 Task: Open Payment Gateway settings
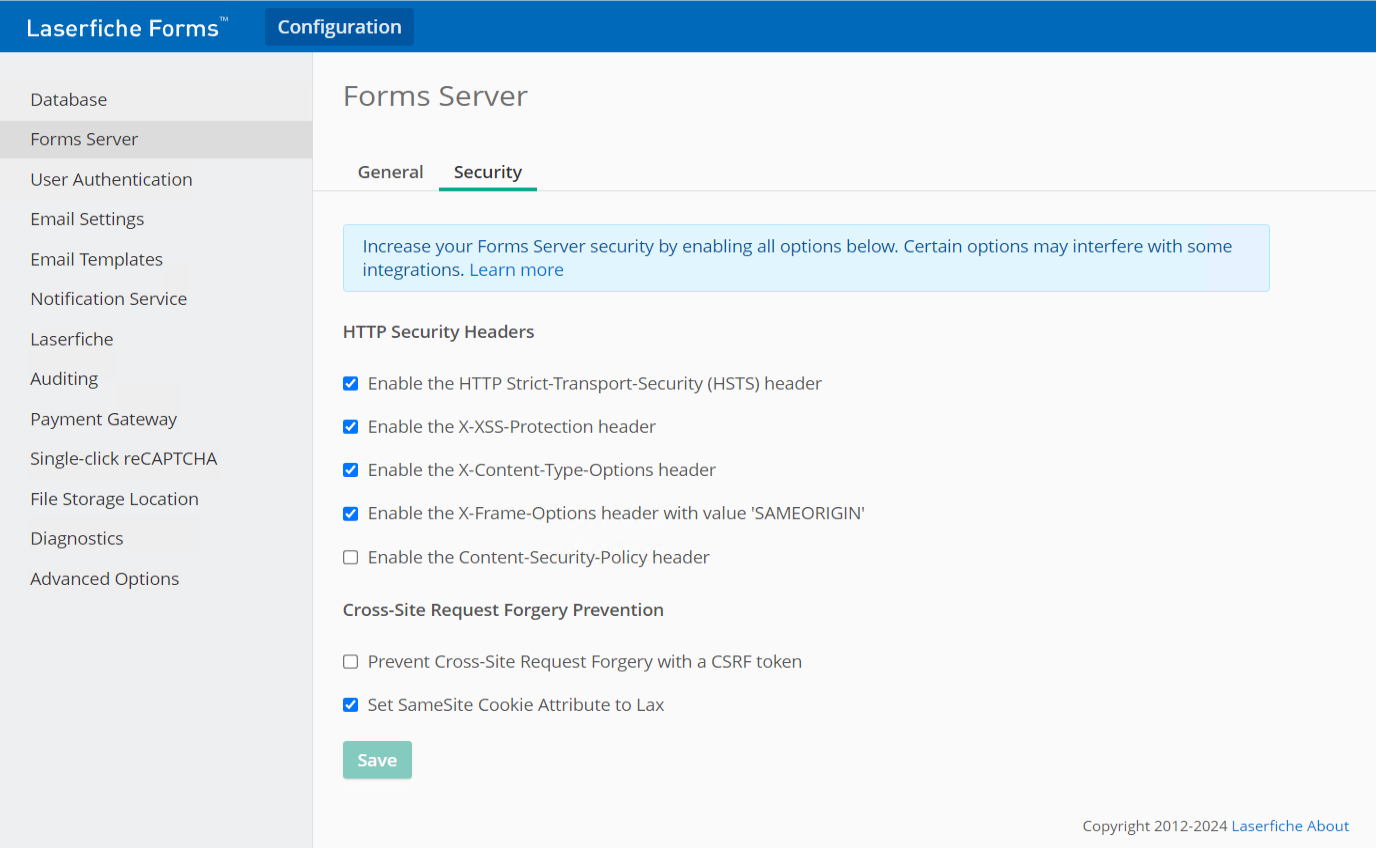pos(156,419)
